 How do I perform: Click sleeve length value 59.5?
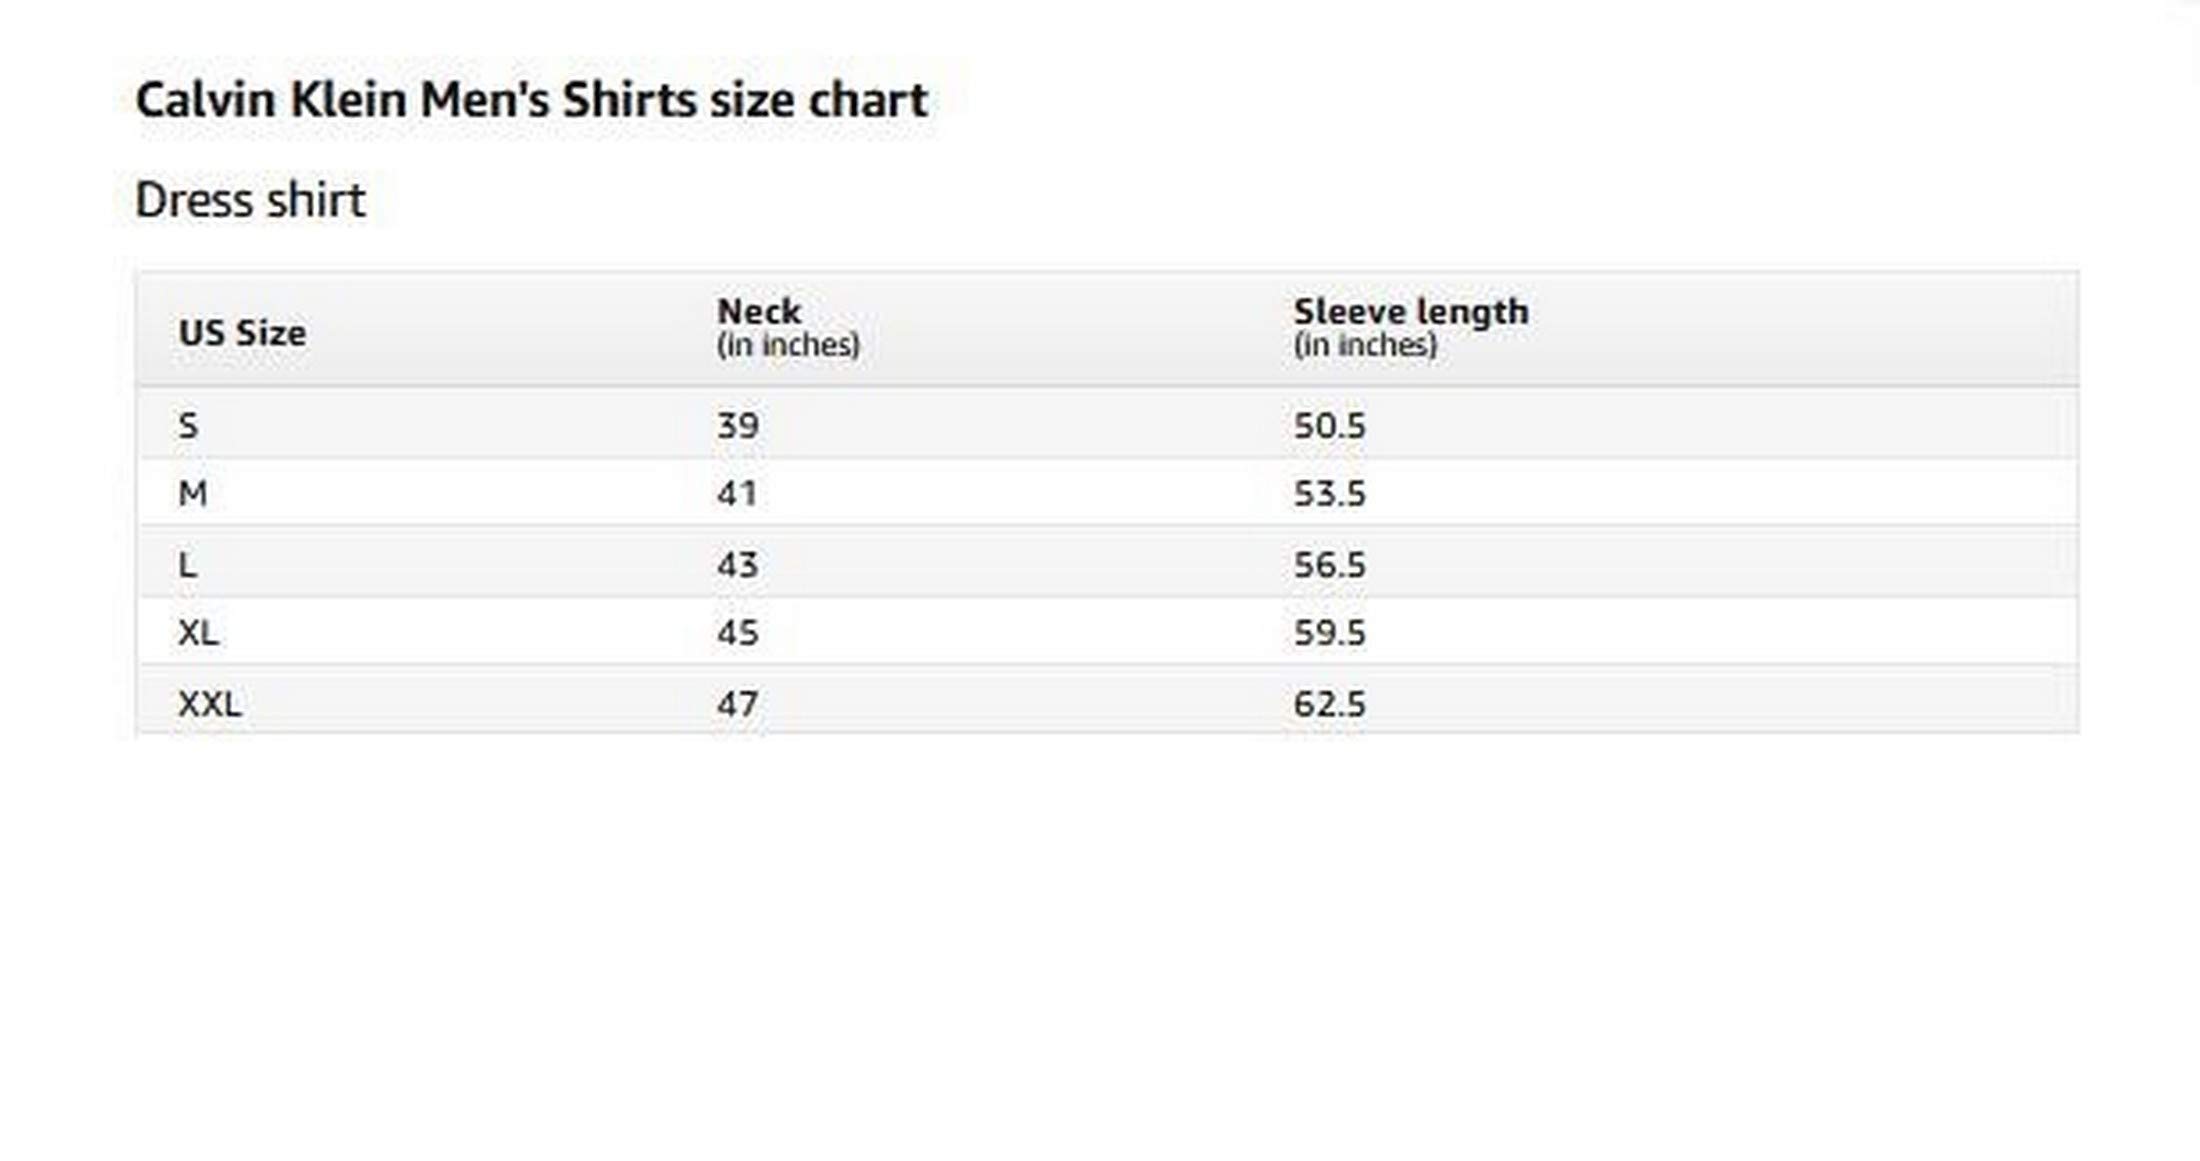(1329, 633)
